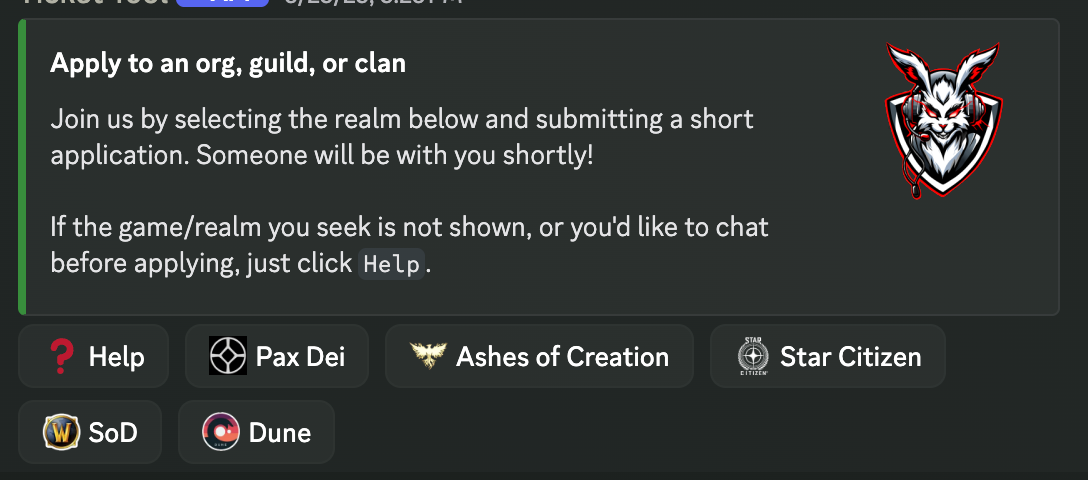Click the golden phoenix Ashes icon

tap(427, 357)
